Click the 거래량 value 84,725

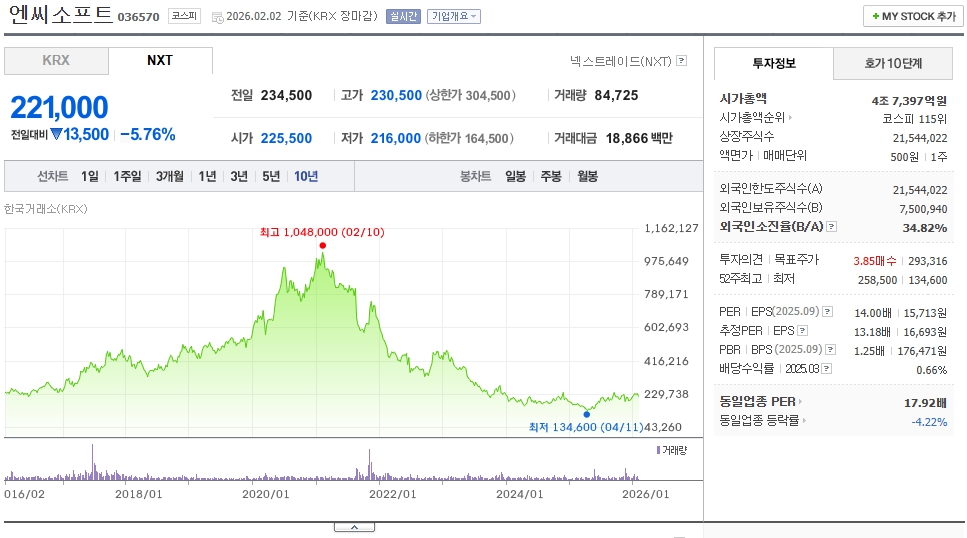pyautogui.click(x=616, y=96)
